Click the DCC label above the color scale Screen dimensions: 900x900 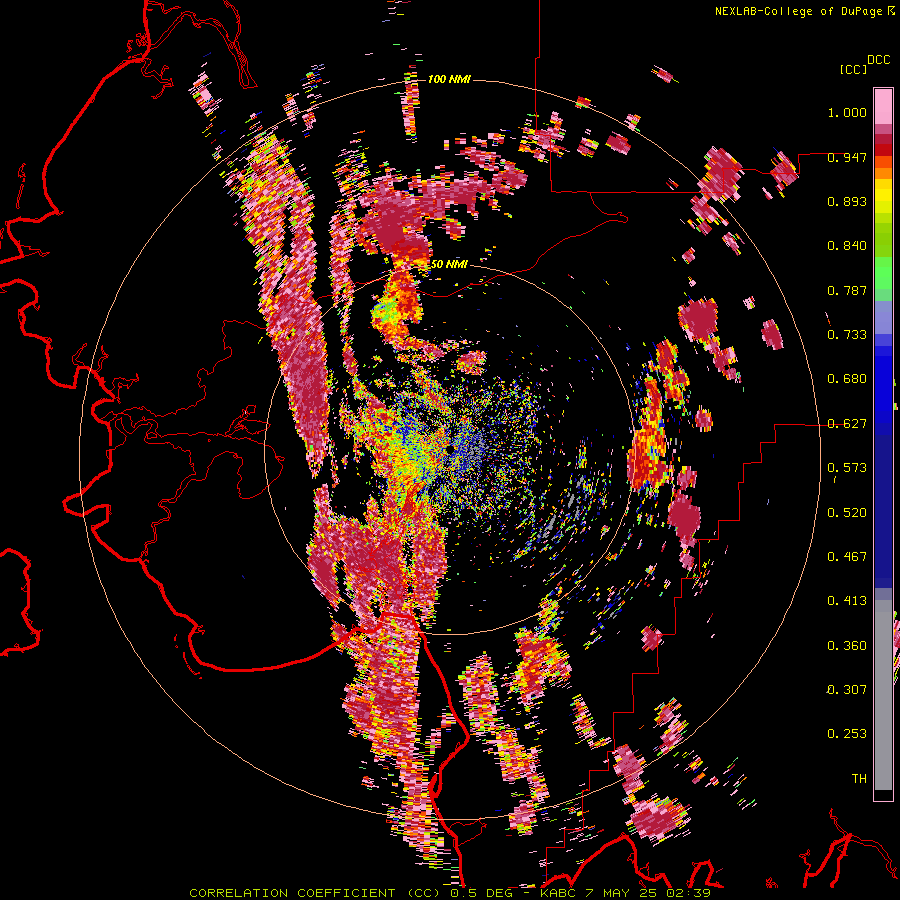tap(878, 59)
